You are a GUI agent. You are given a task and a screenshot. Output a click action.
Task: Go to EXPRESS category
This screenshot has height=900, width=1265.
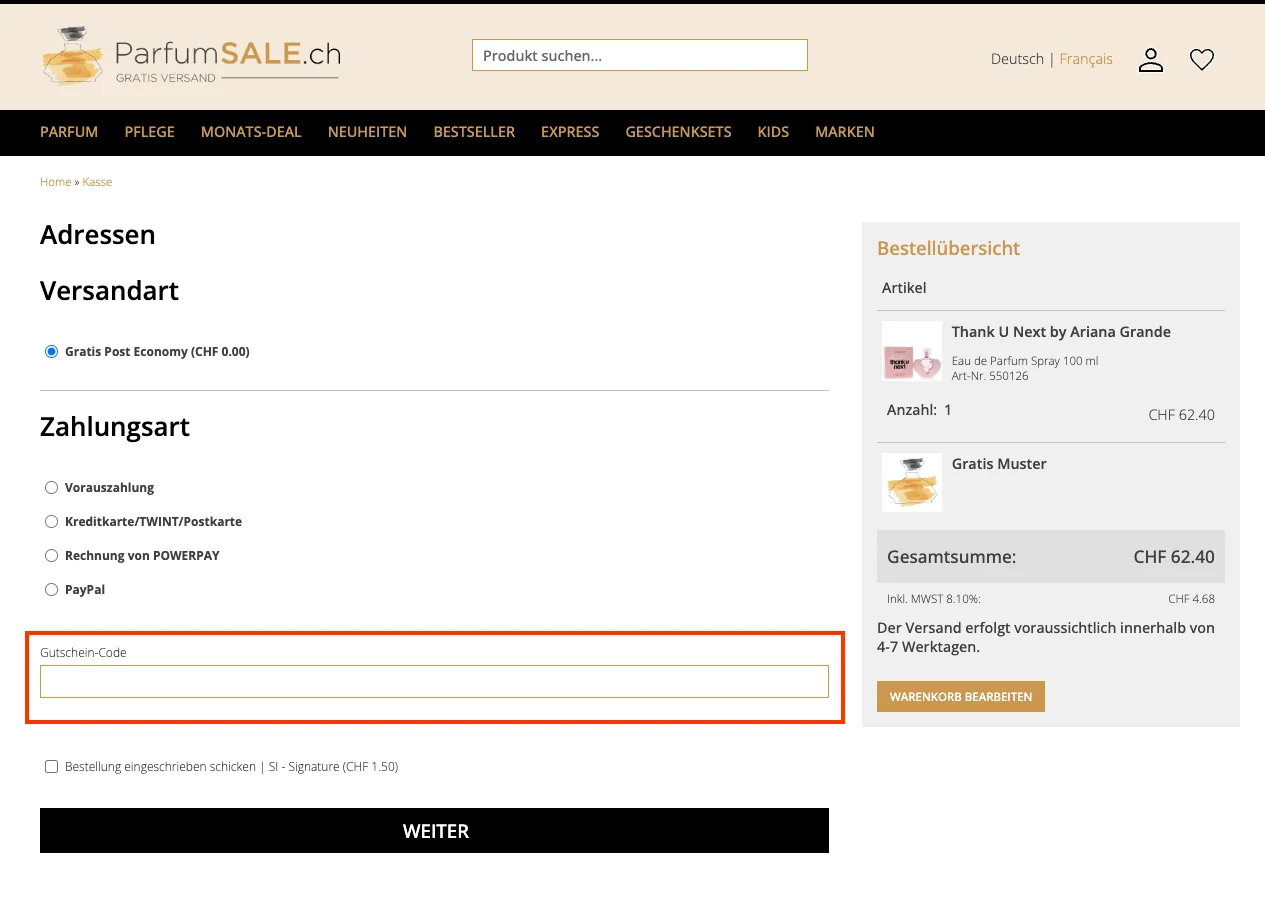[570, 132]
